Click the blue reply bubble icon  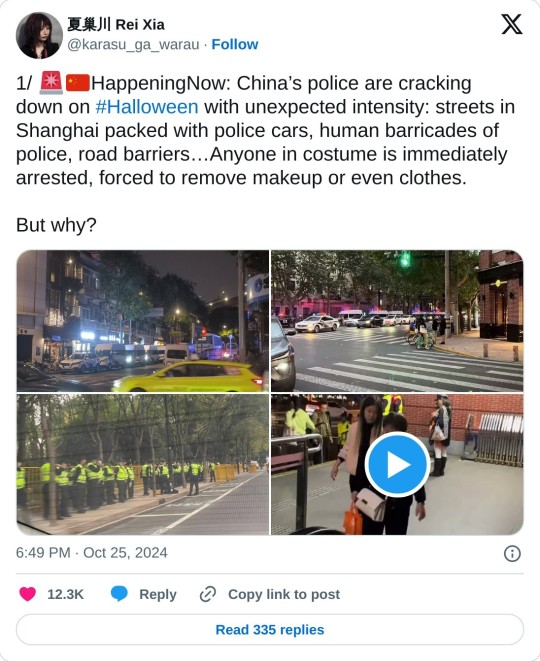[119, 594]
